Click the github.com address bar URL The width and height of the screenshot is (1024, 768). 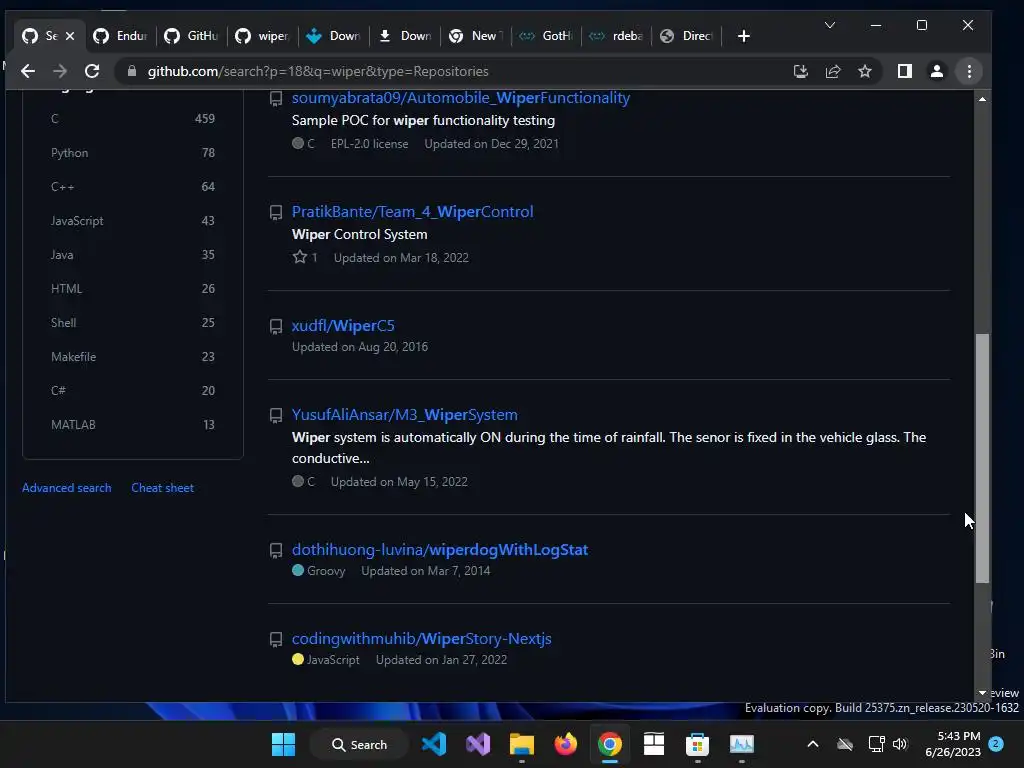(318, 71)
